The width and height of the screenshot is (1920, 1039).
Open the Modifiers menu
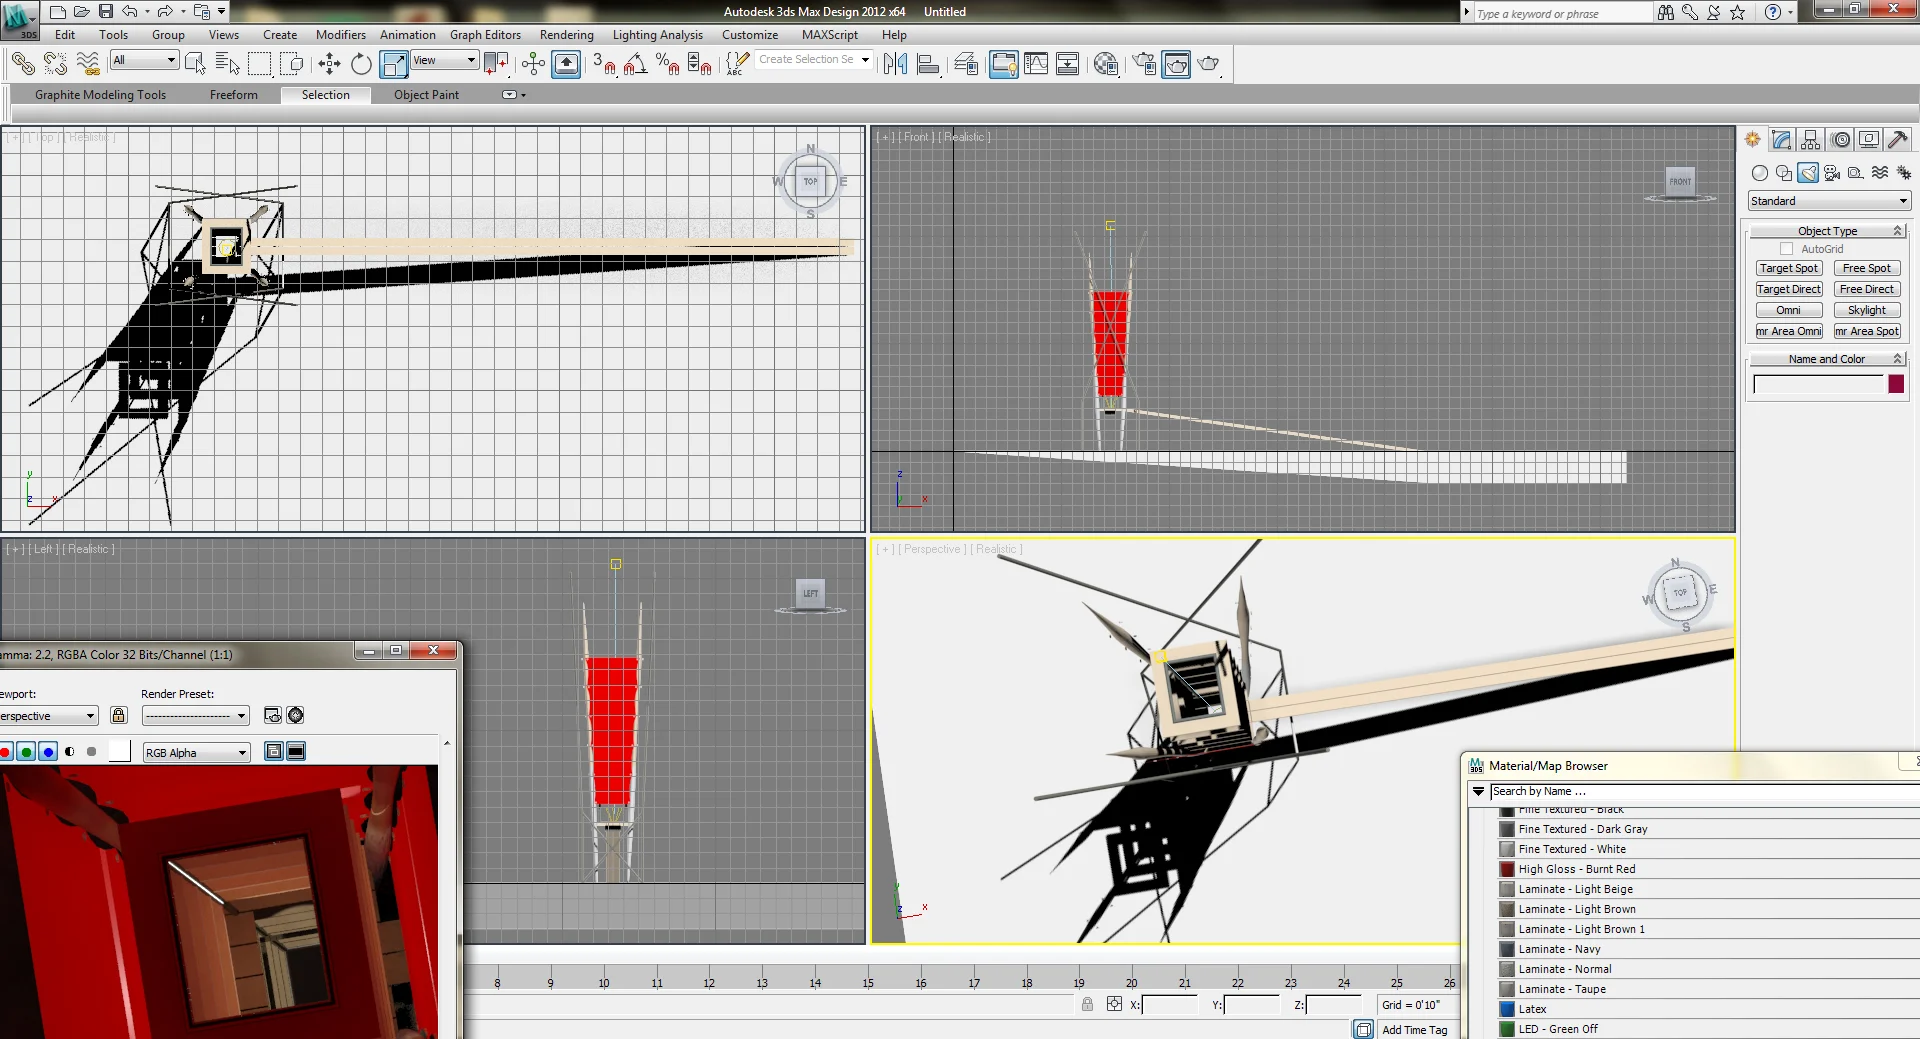(341, 35)
